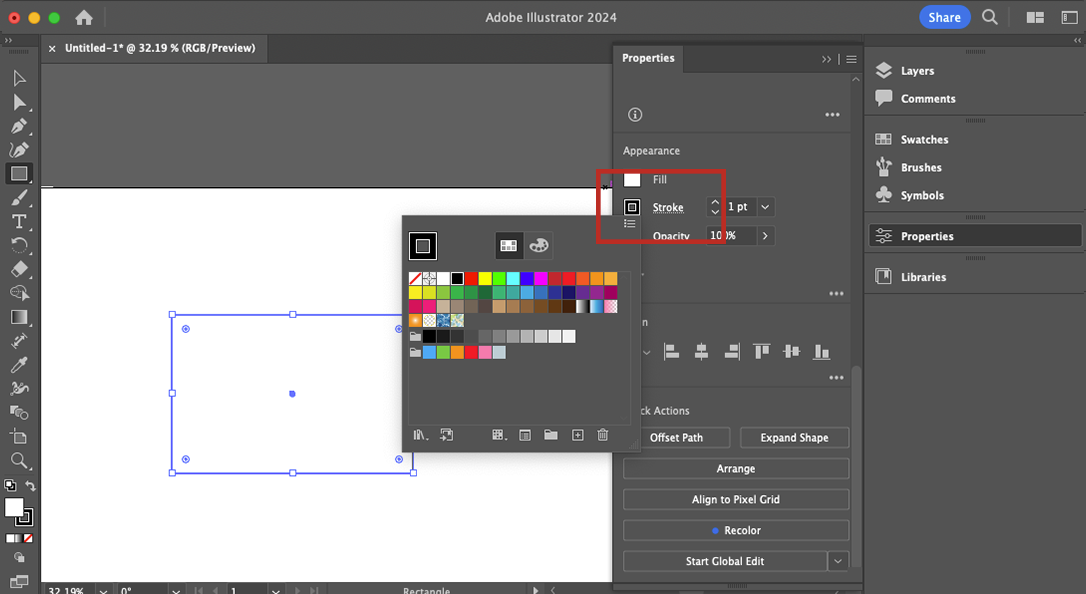Switch to Swatches view in popup
The height and width of the screenshot is (594, 1086).
(x=508, y=245)
